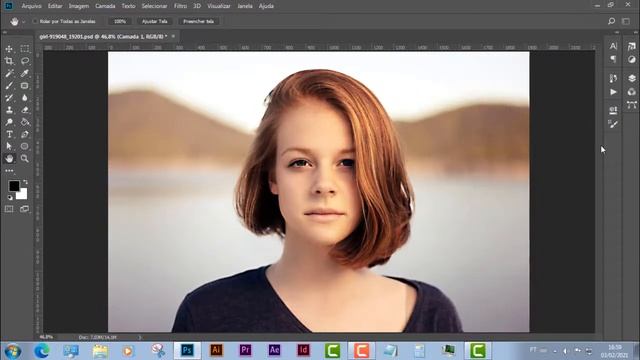
Task: Expand the left toolbox double-arrow
Action: click(4, 32)
